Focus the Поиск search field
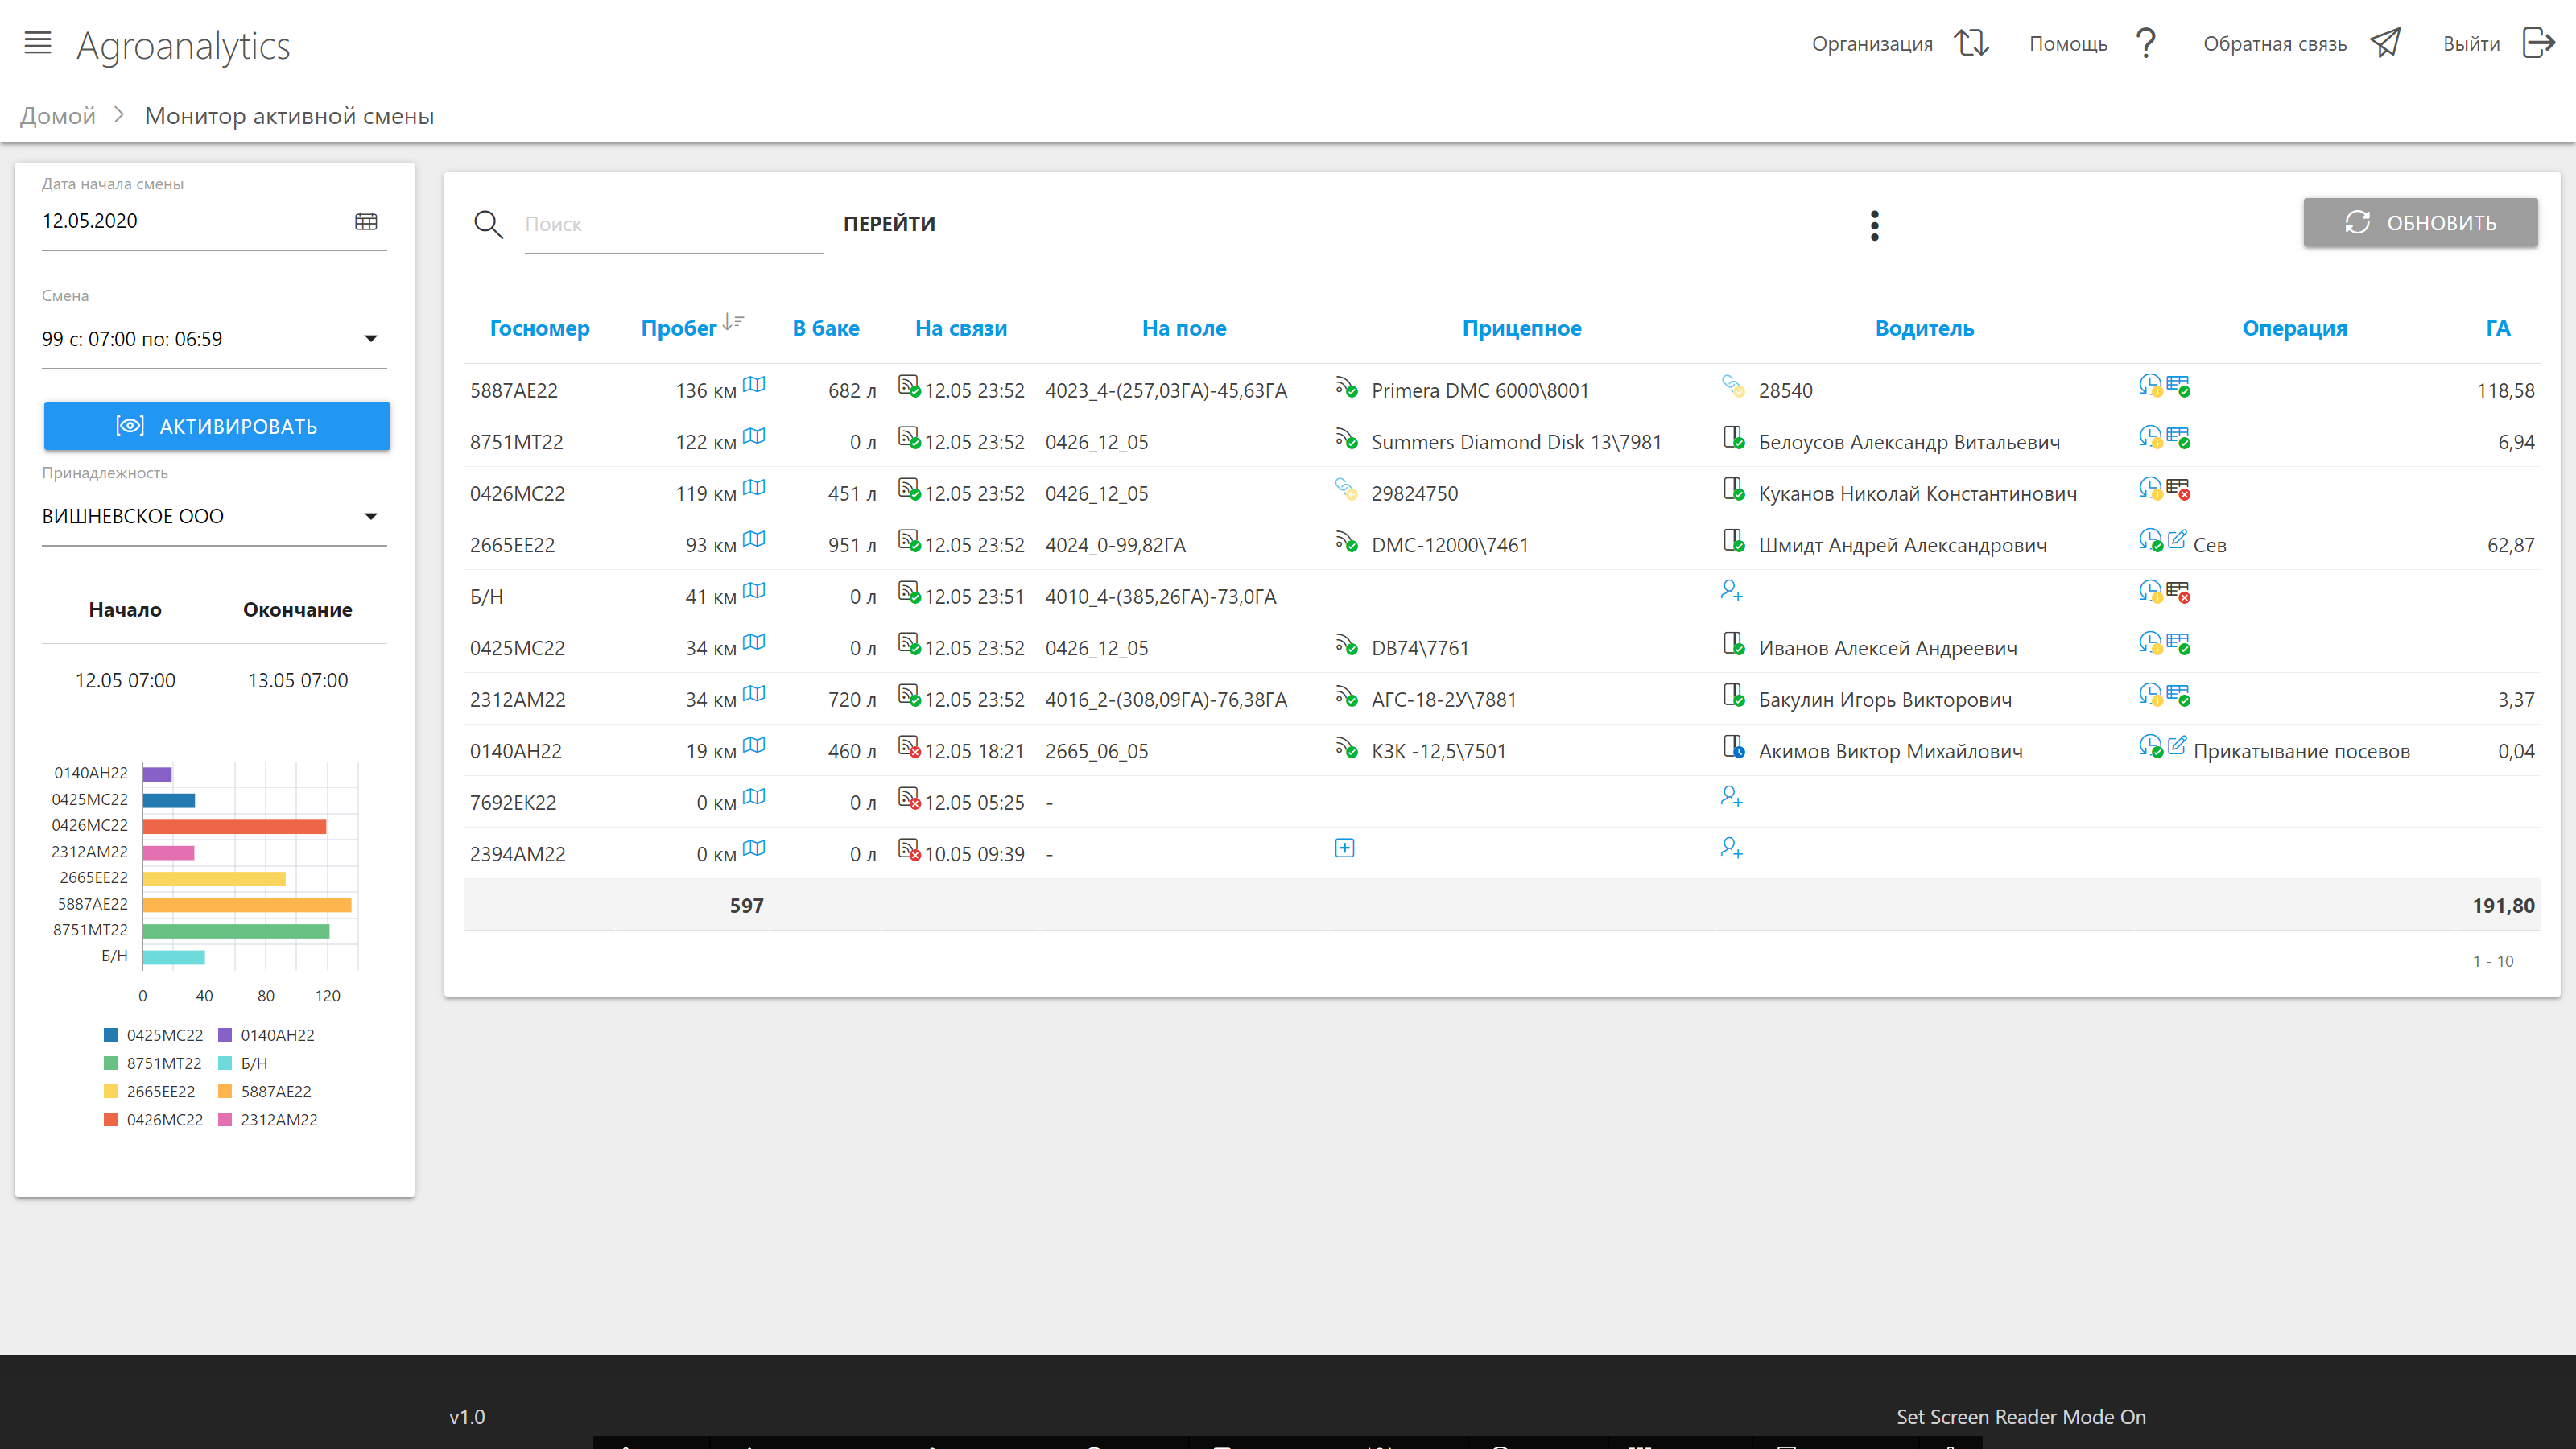This screenshot has height=1449, width=2576. click(673, 225)
